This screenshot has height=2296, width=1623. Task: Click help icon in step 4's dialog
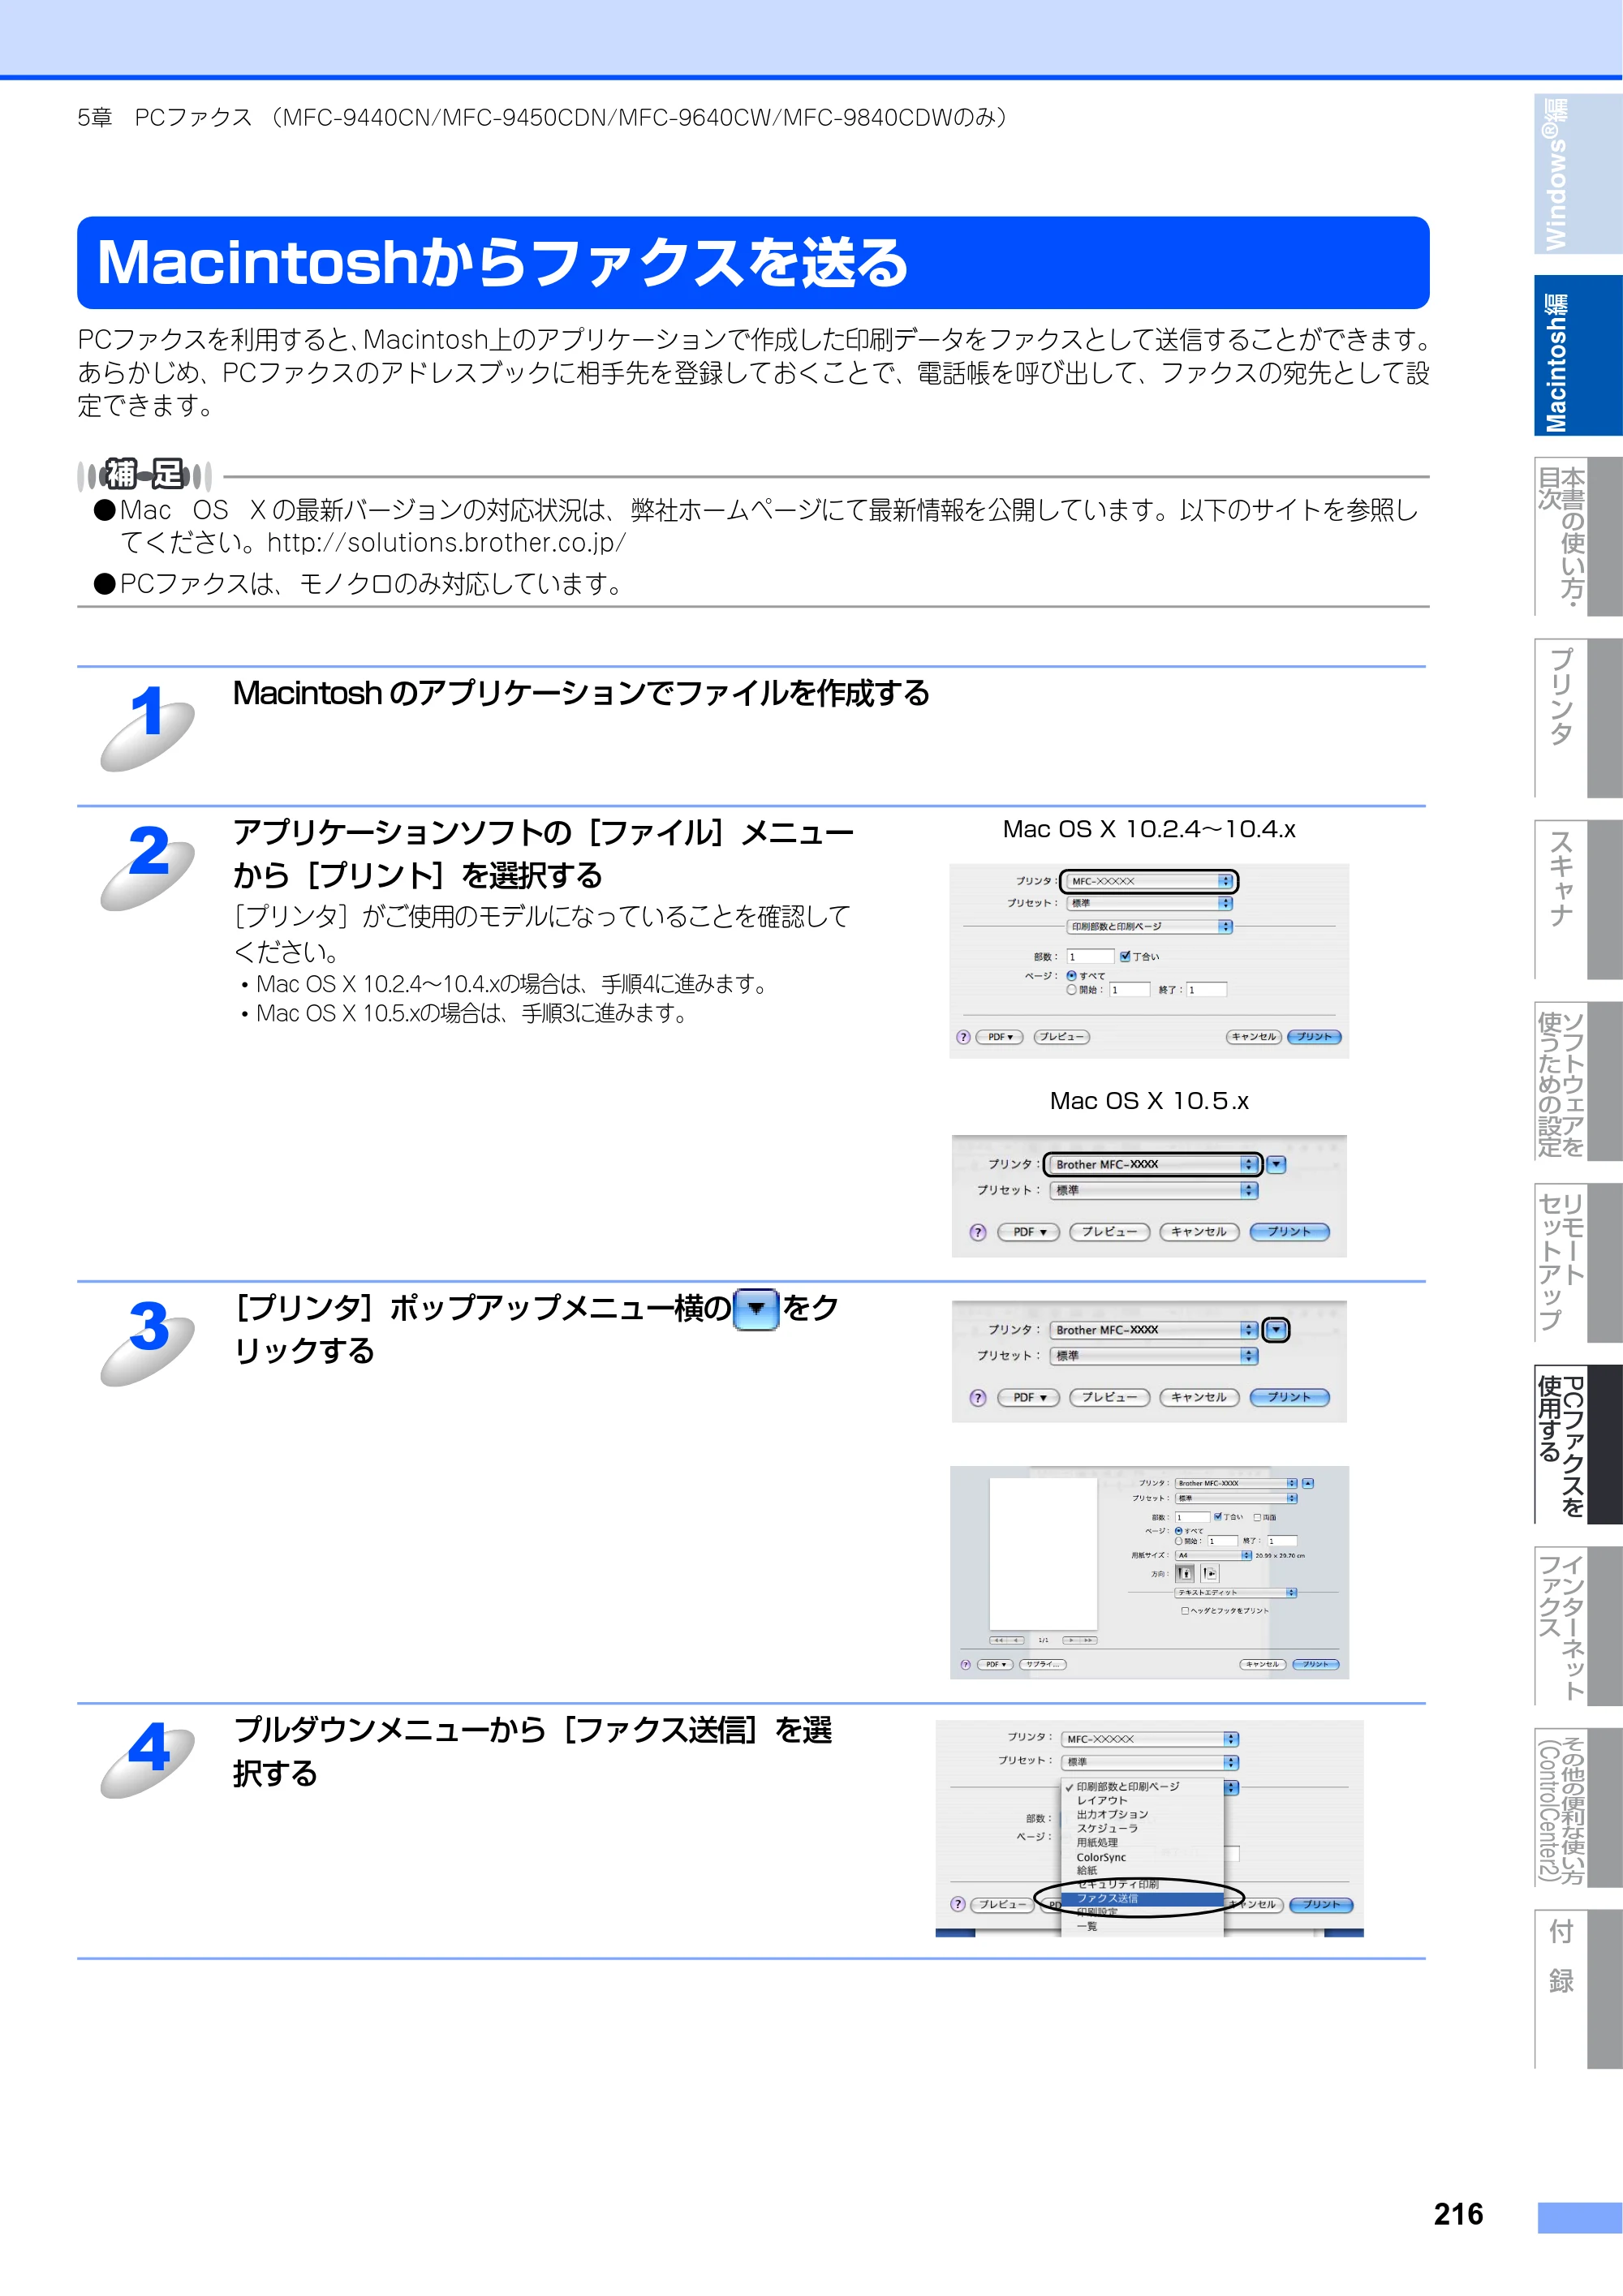[958, 1904]
